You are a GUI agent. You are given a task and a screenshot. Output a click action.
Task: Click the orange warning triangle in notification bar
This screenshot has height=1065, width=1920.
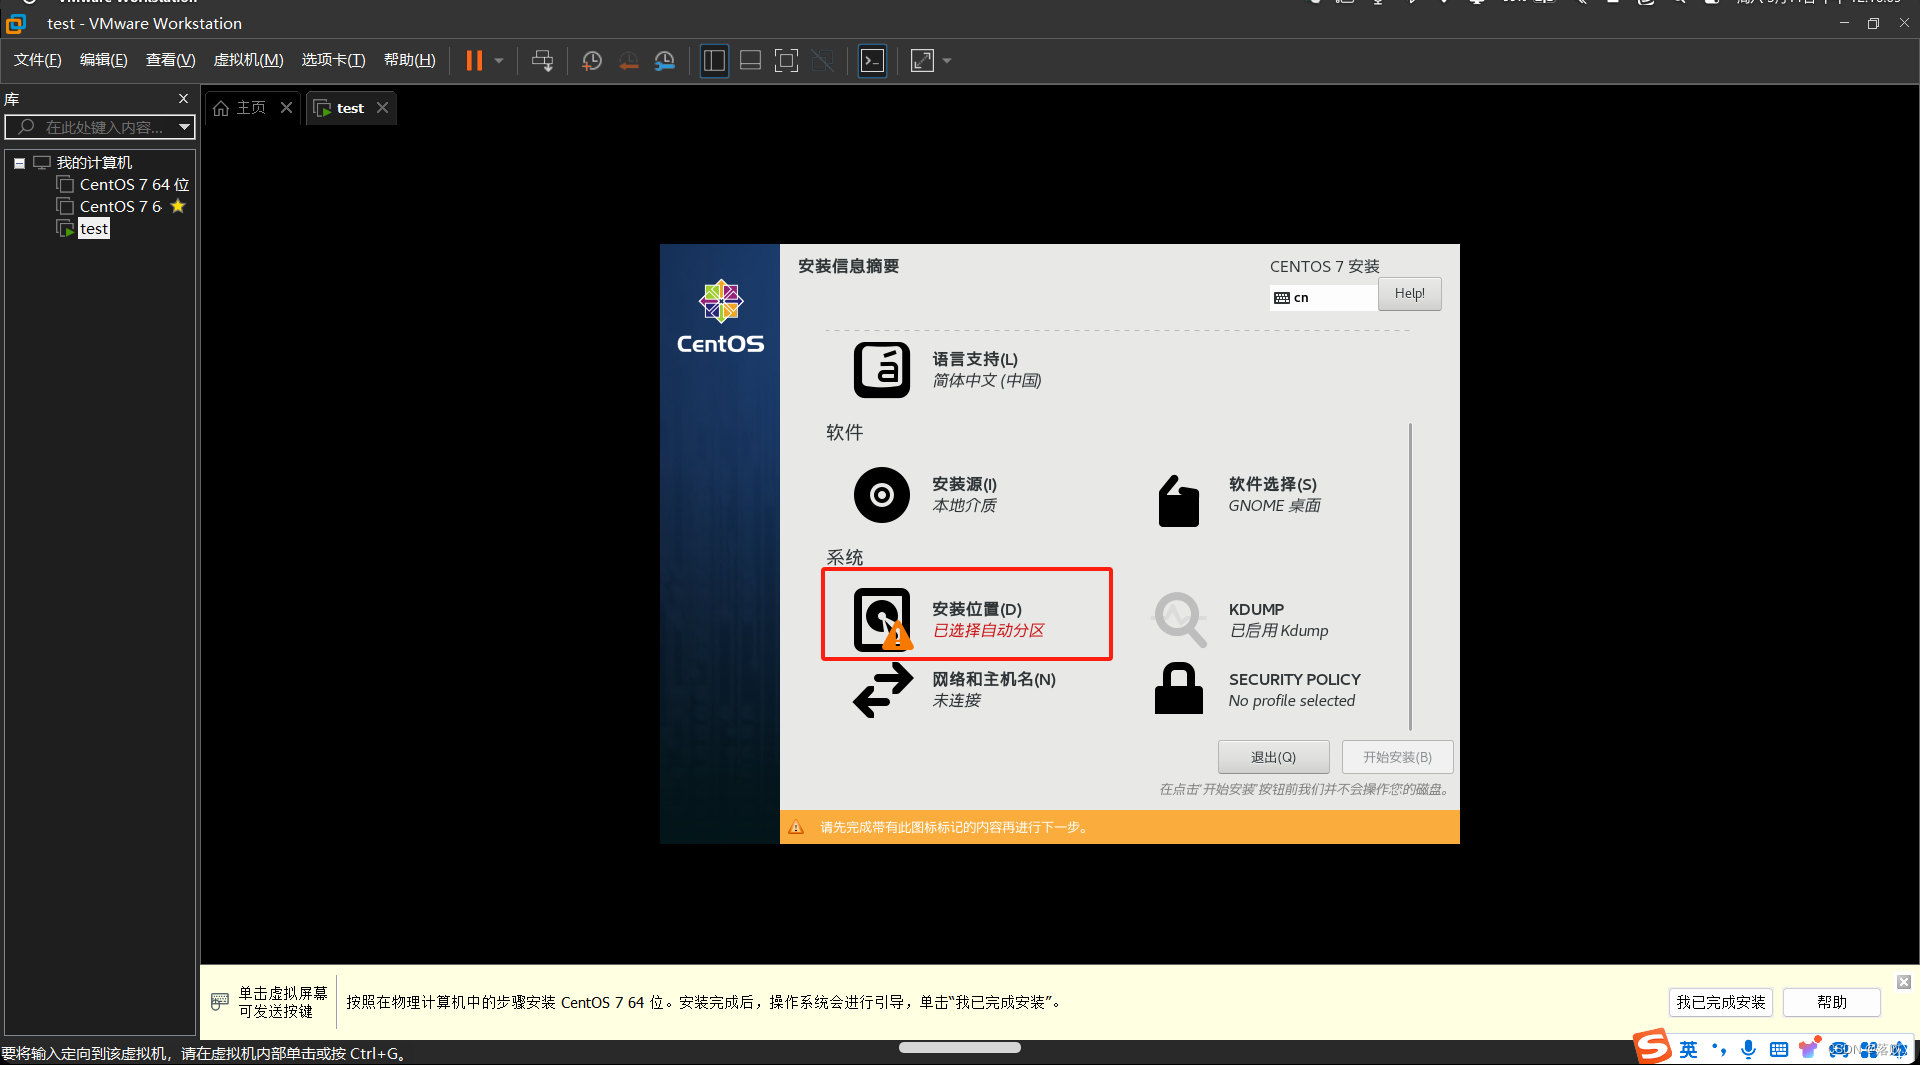[796, 827]
